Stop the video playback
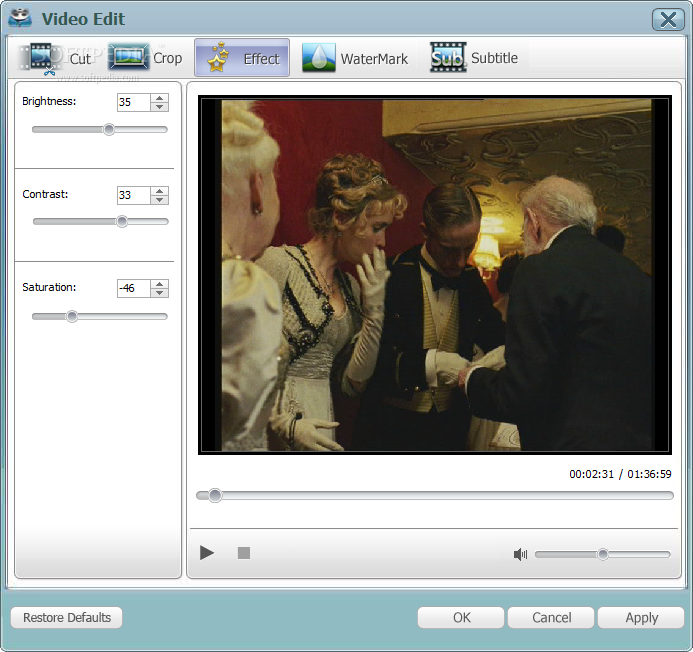 [x=244, y=553]
